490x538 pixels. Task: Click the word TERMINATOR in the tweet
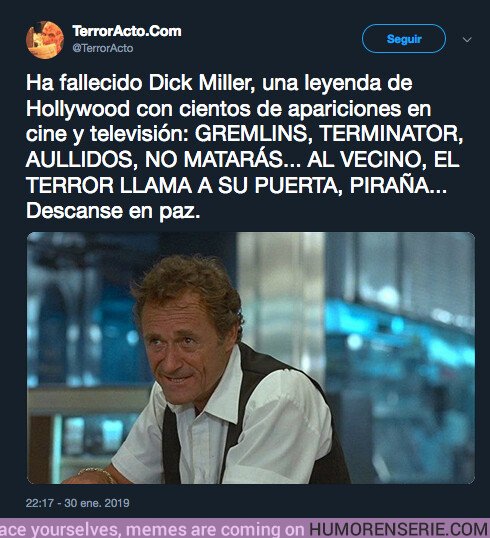coord(391,133)
